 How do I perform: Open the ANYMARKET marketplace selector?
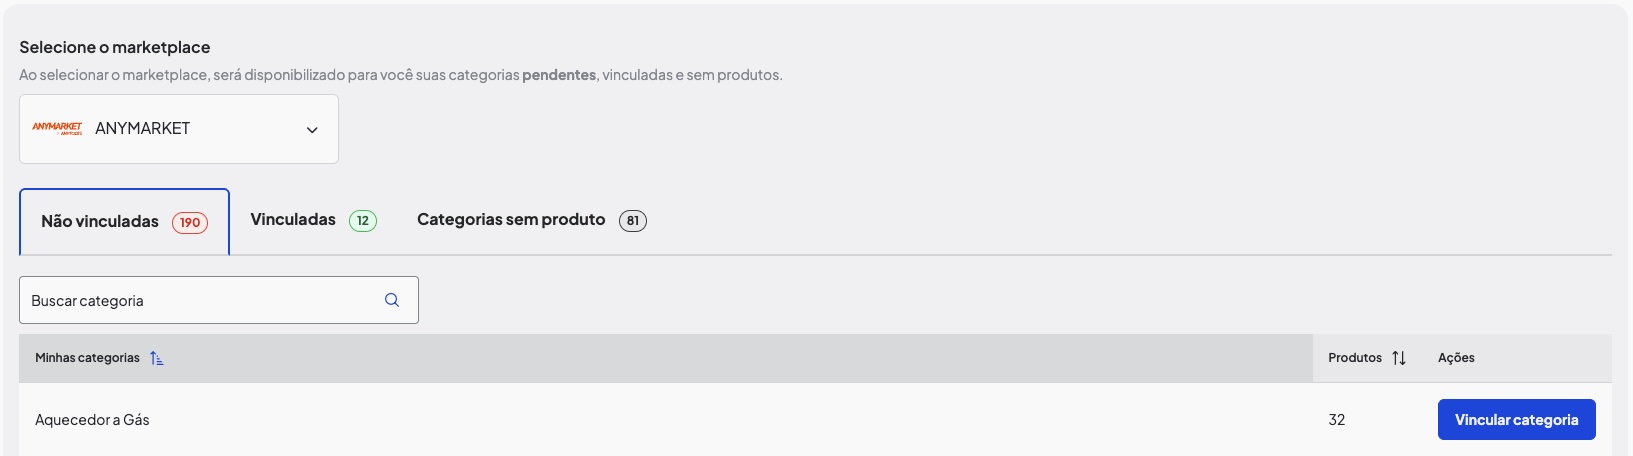click(x=179, y=129)
